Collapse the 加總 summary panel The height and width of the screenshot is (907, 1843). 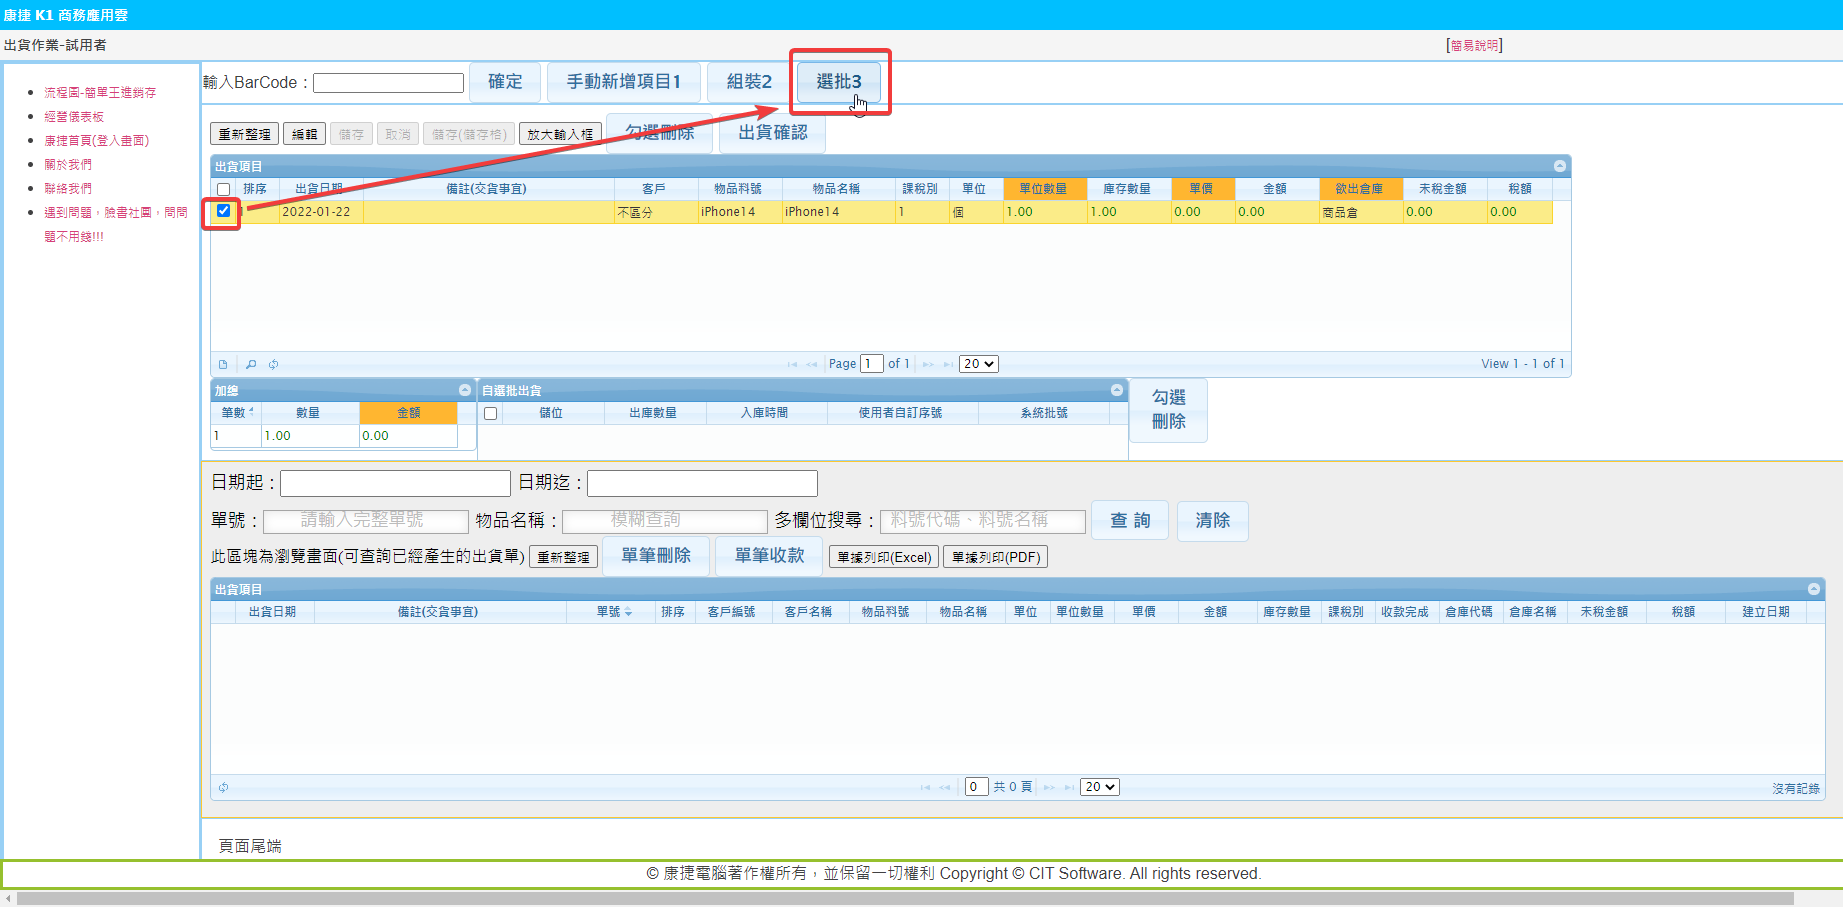[x=465, y=390]
